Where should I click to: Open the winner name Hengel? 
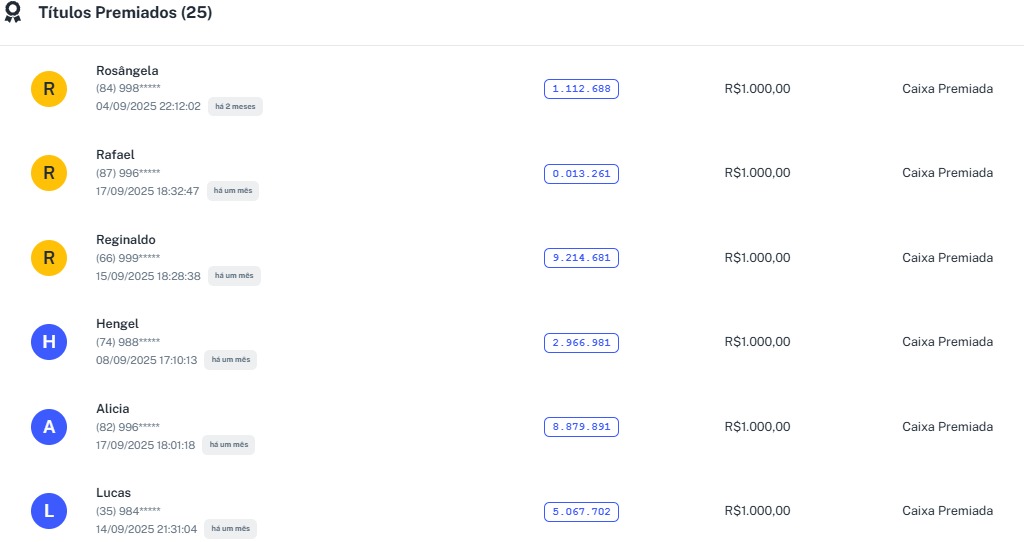pos(117,324)
